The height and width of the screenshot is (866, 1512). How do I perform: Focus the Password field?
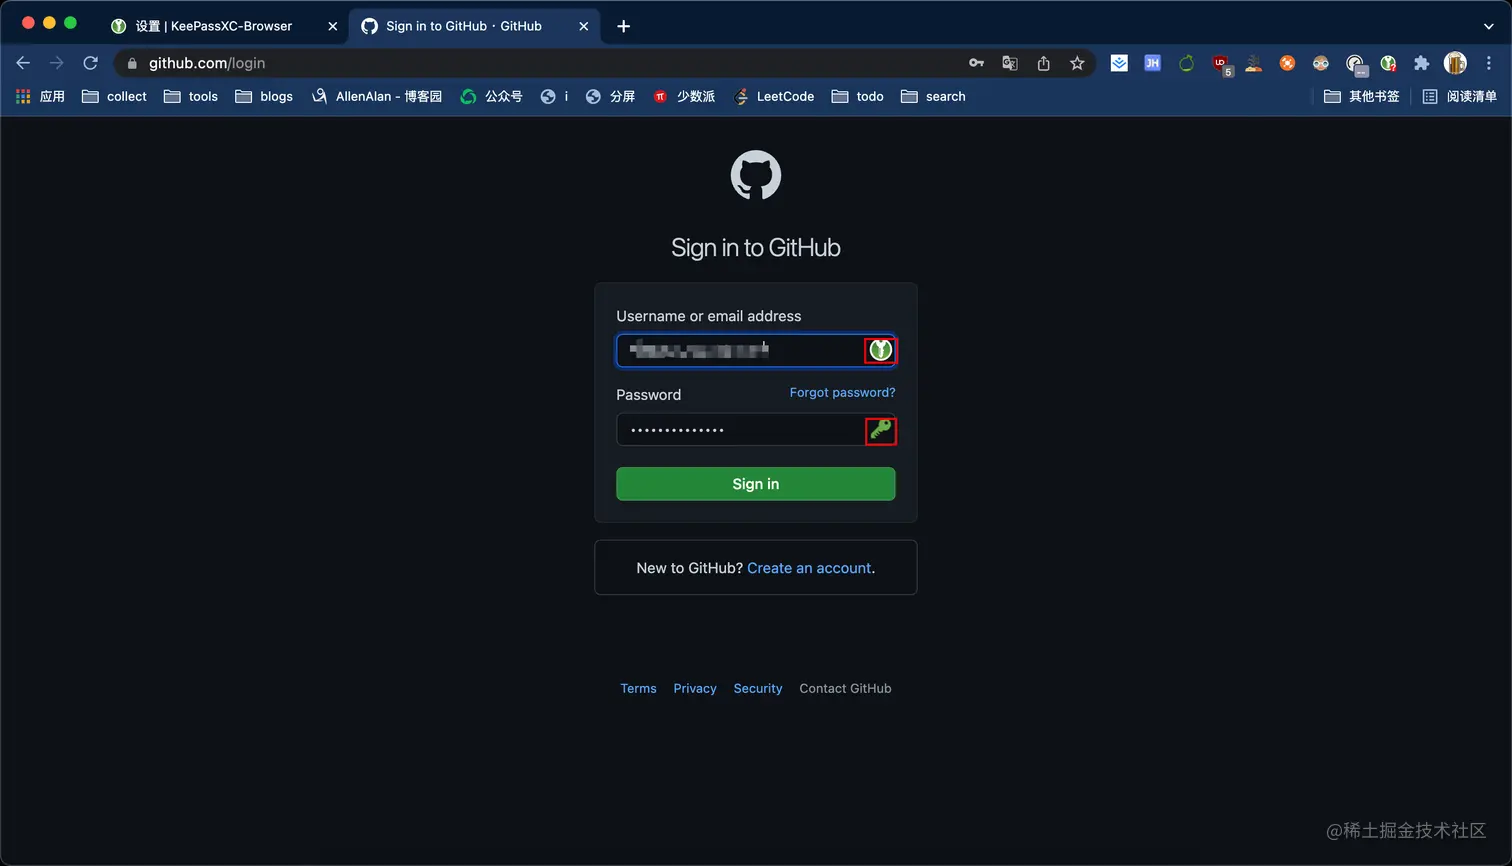[x=755, y=430]
